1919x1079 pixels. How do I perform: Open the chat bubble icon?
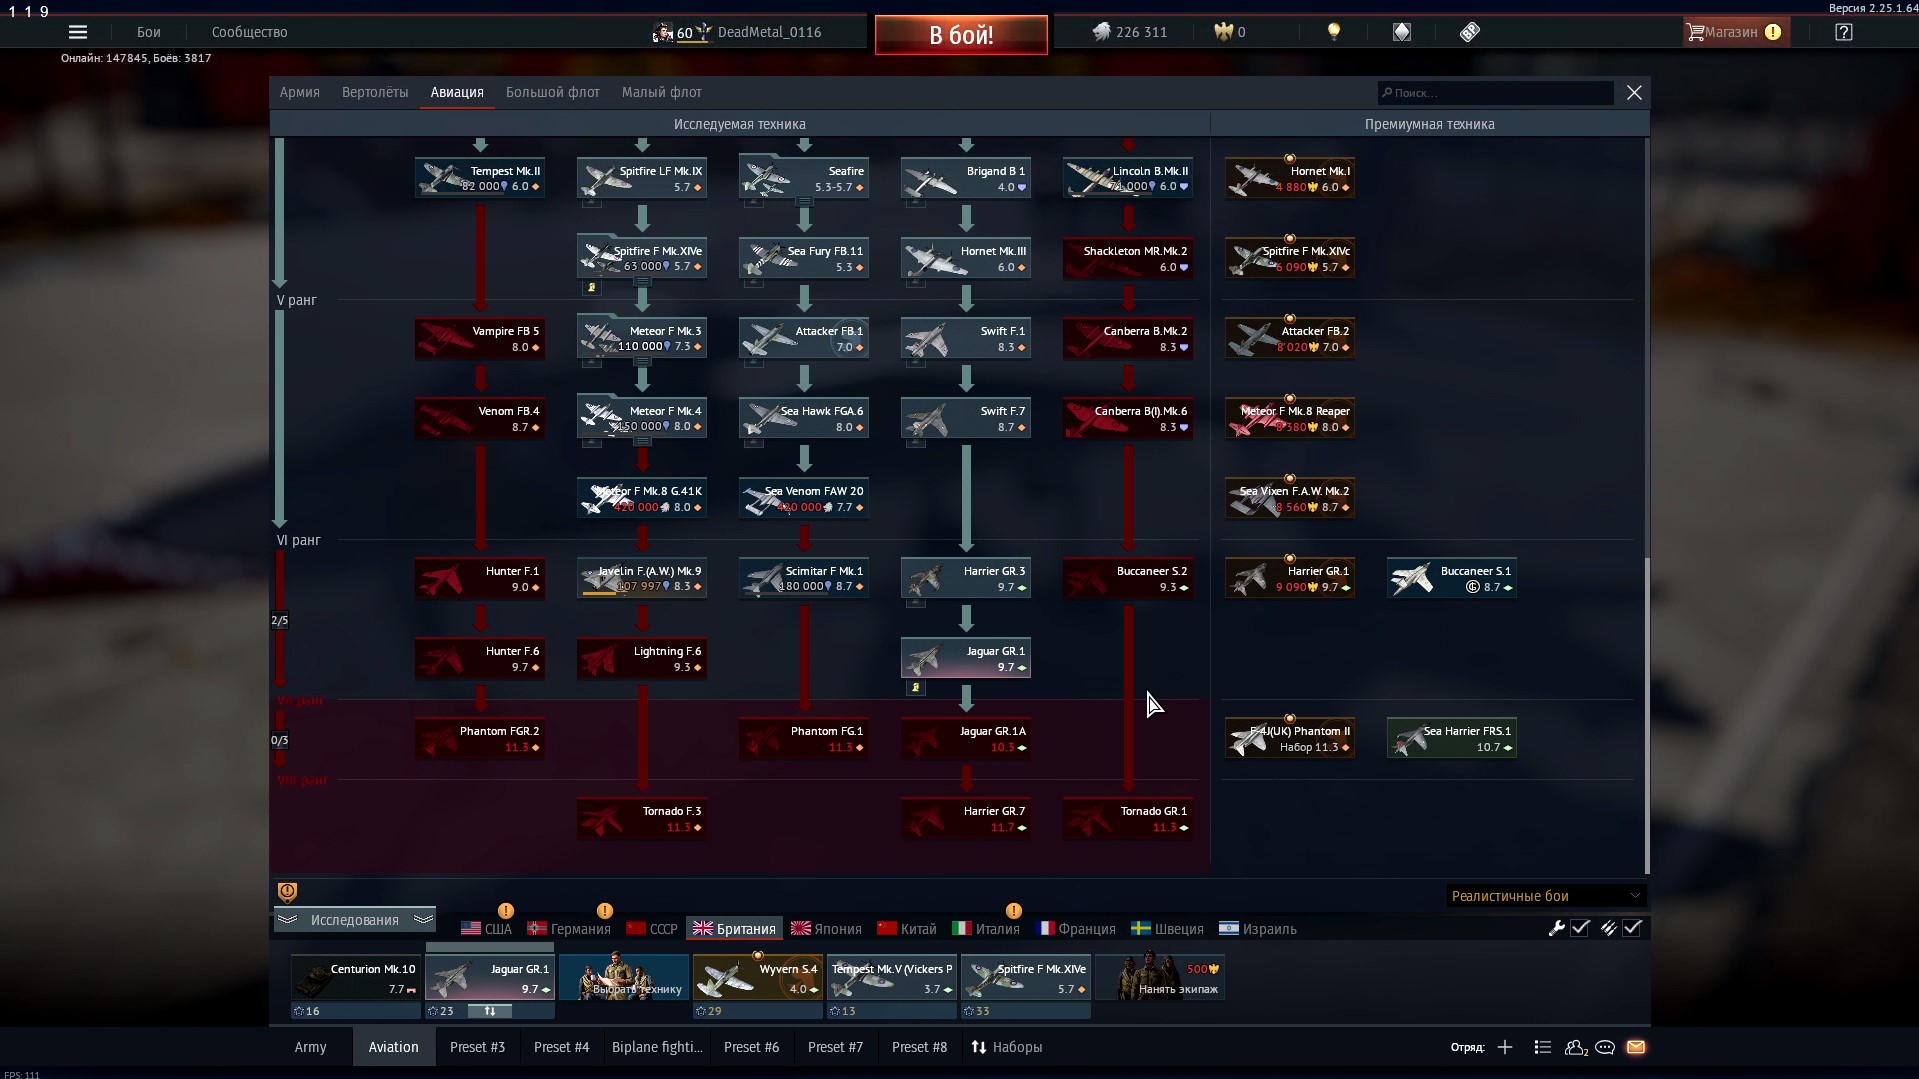pos(1605,1047)
